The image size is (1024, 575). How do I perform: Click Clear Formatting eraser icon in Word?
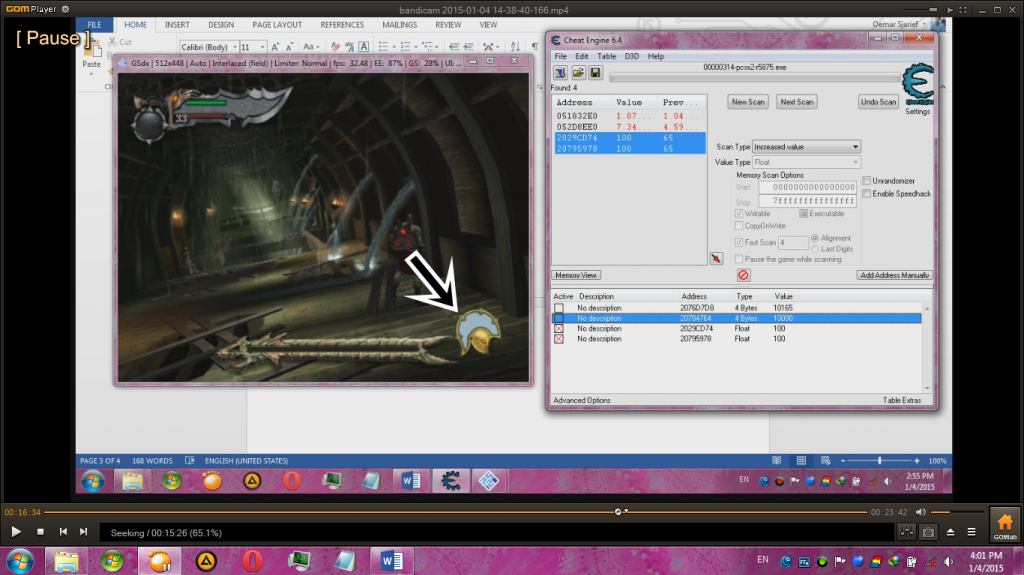[335, 46]
